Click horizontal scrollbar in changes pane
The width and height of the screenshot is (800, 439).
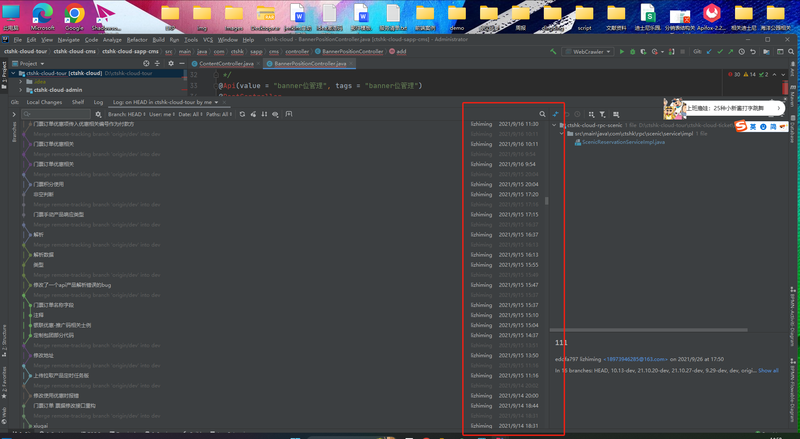648,330
